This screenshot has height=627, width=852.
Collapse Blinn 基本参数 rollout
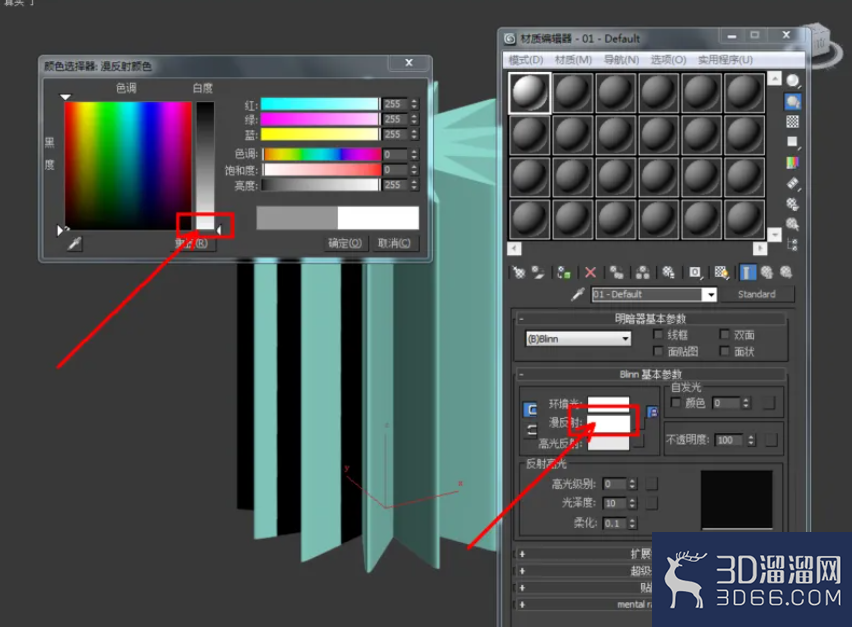[x=650, y=374]
